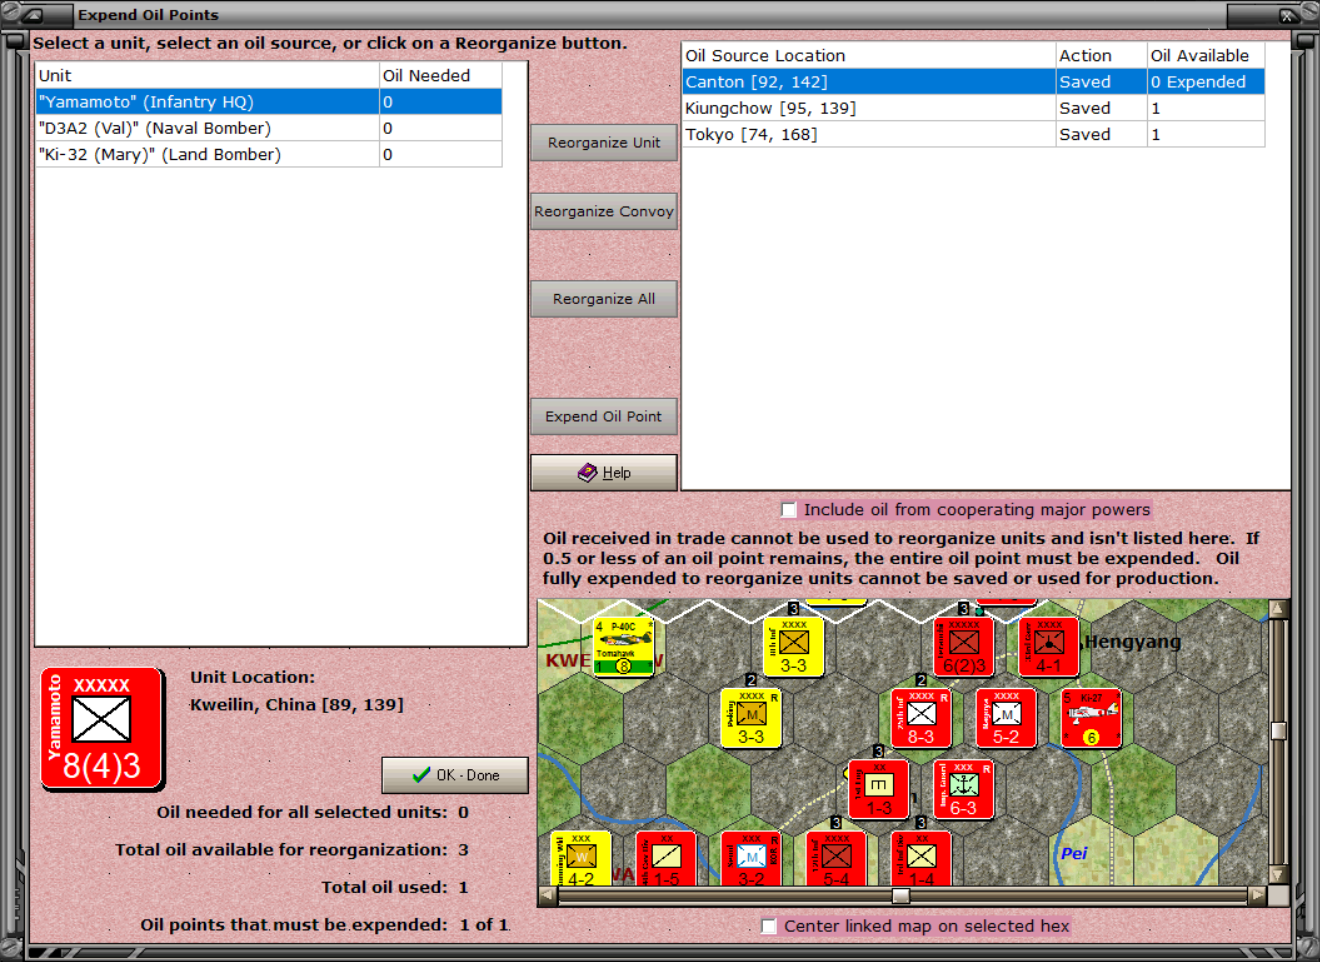The image size is (1320, 962).
Task: Select the red 1-3 engineer division counter
Action: coord(878,789)
